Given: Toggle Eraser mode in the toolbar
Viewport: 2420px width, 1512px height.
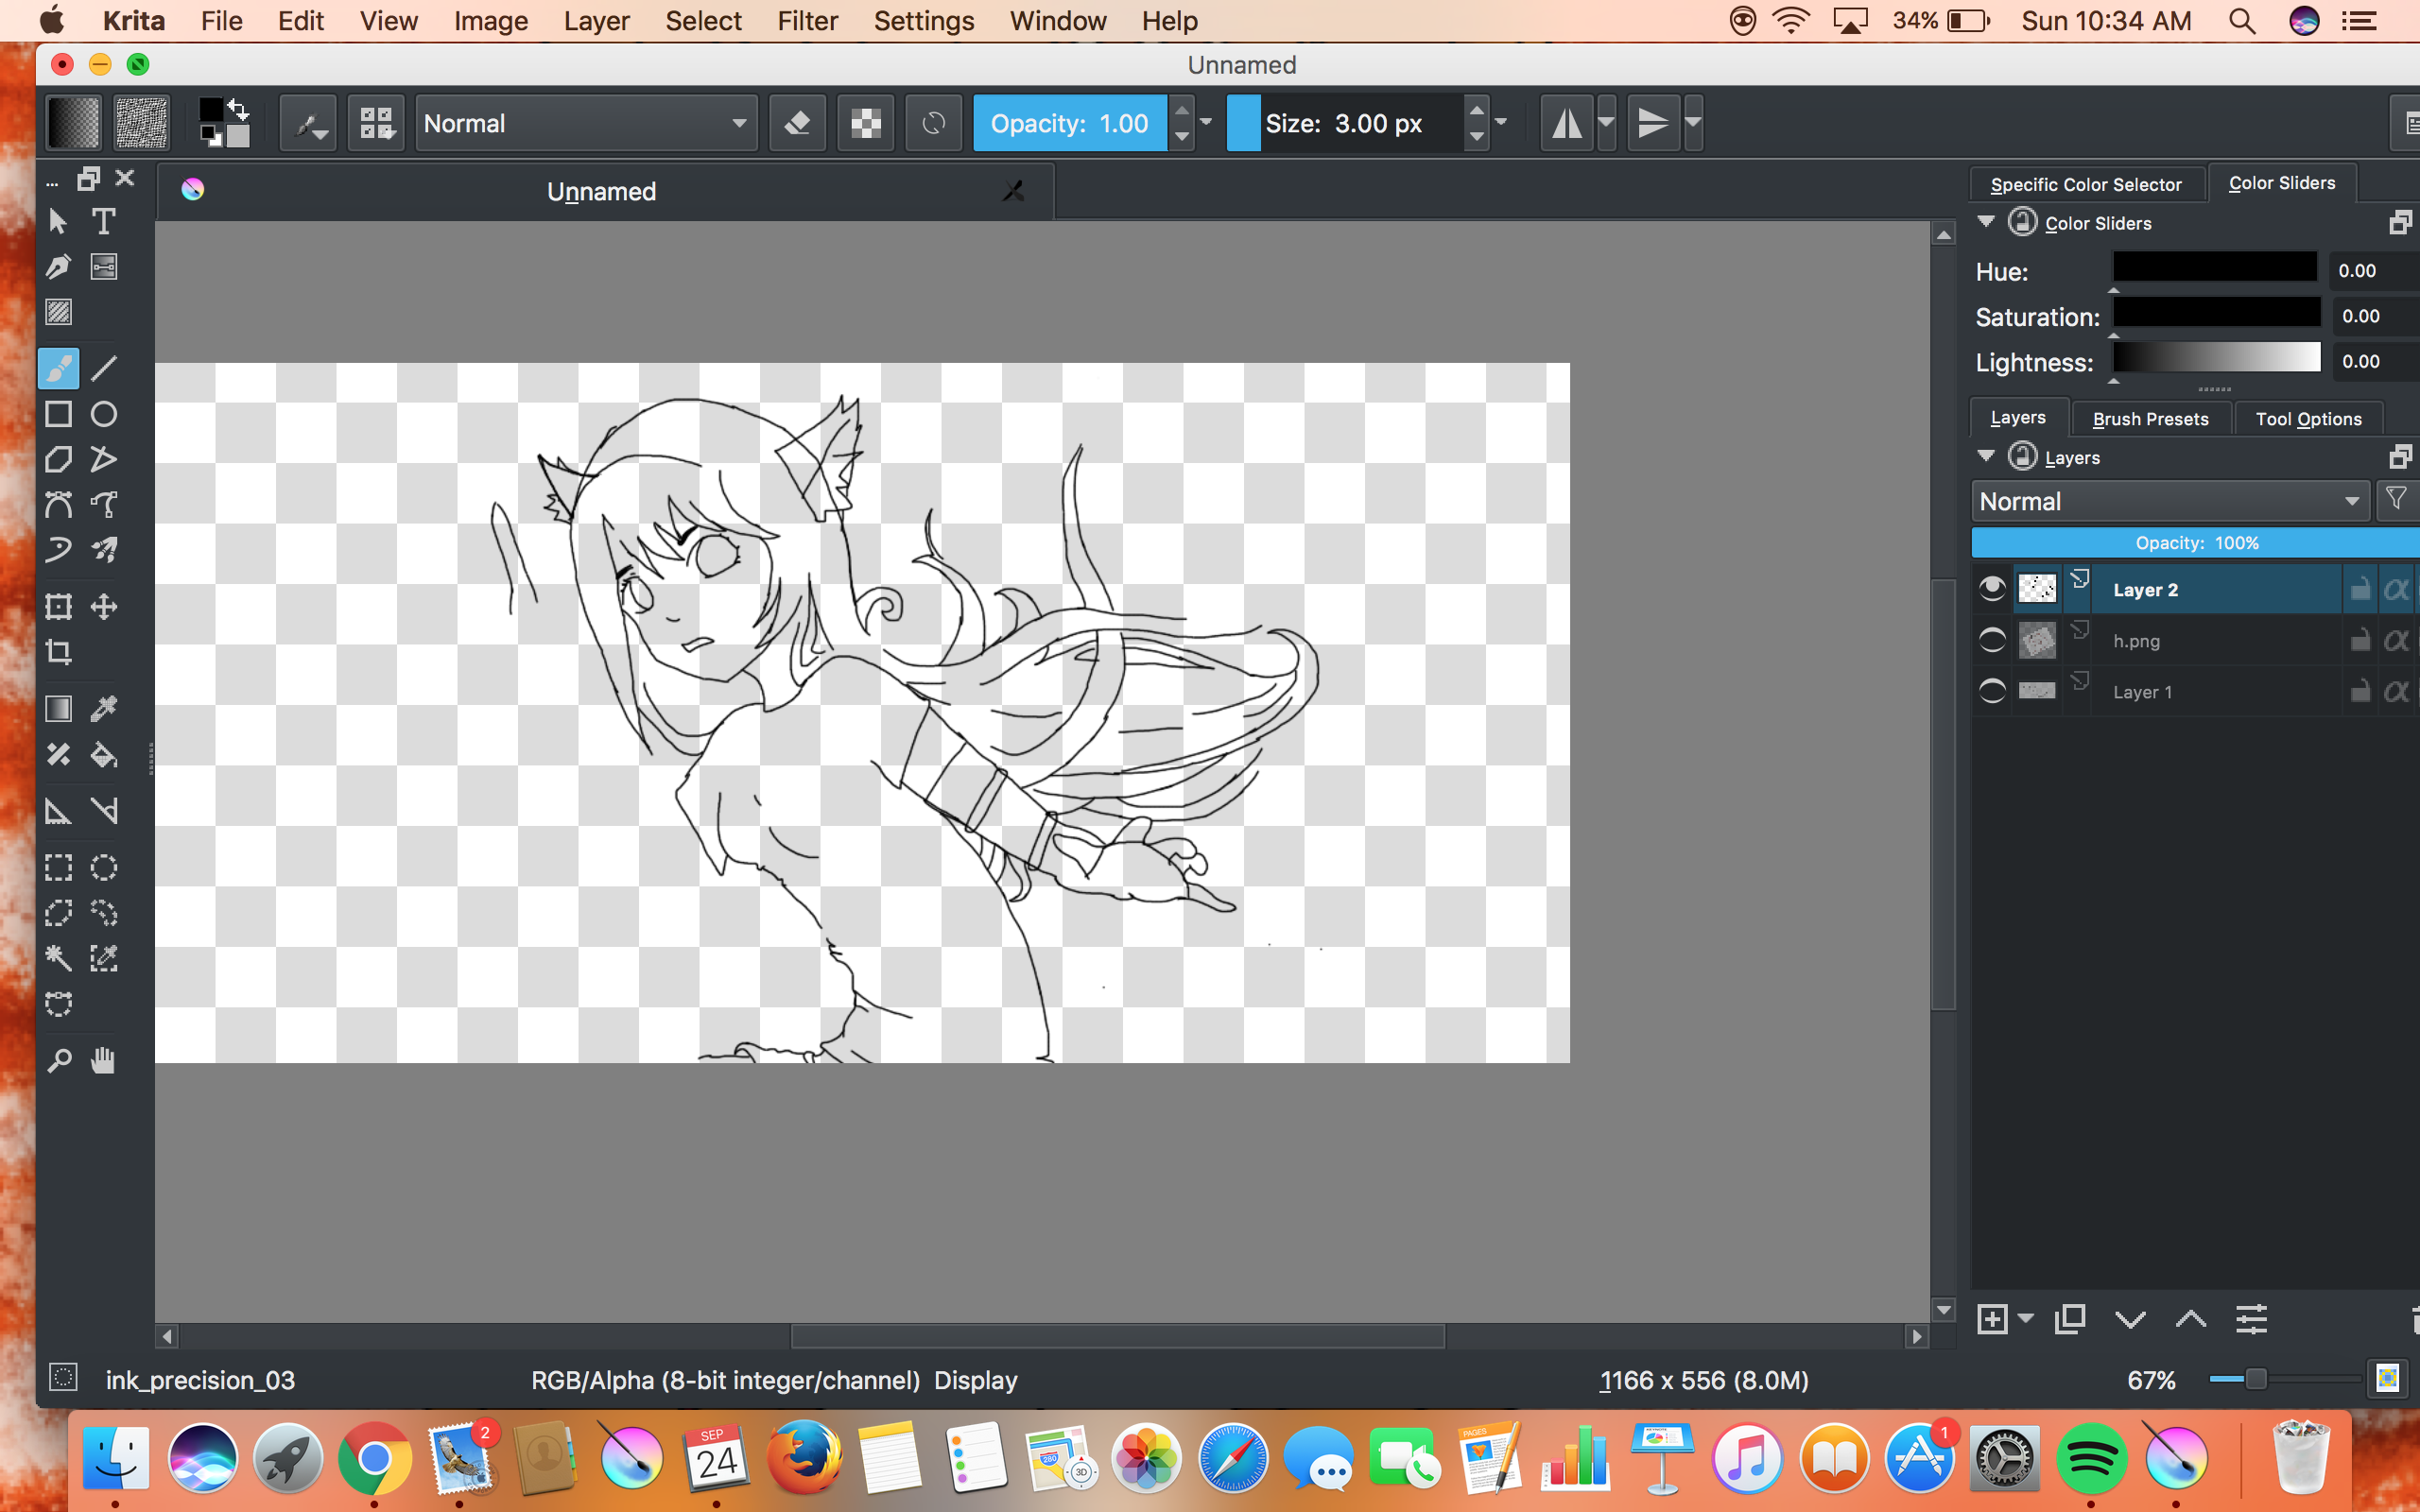Looking at the screenshot, I should (x=797, y=124).
